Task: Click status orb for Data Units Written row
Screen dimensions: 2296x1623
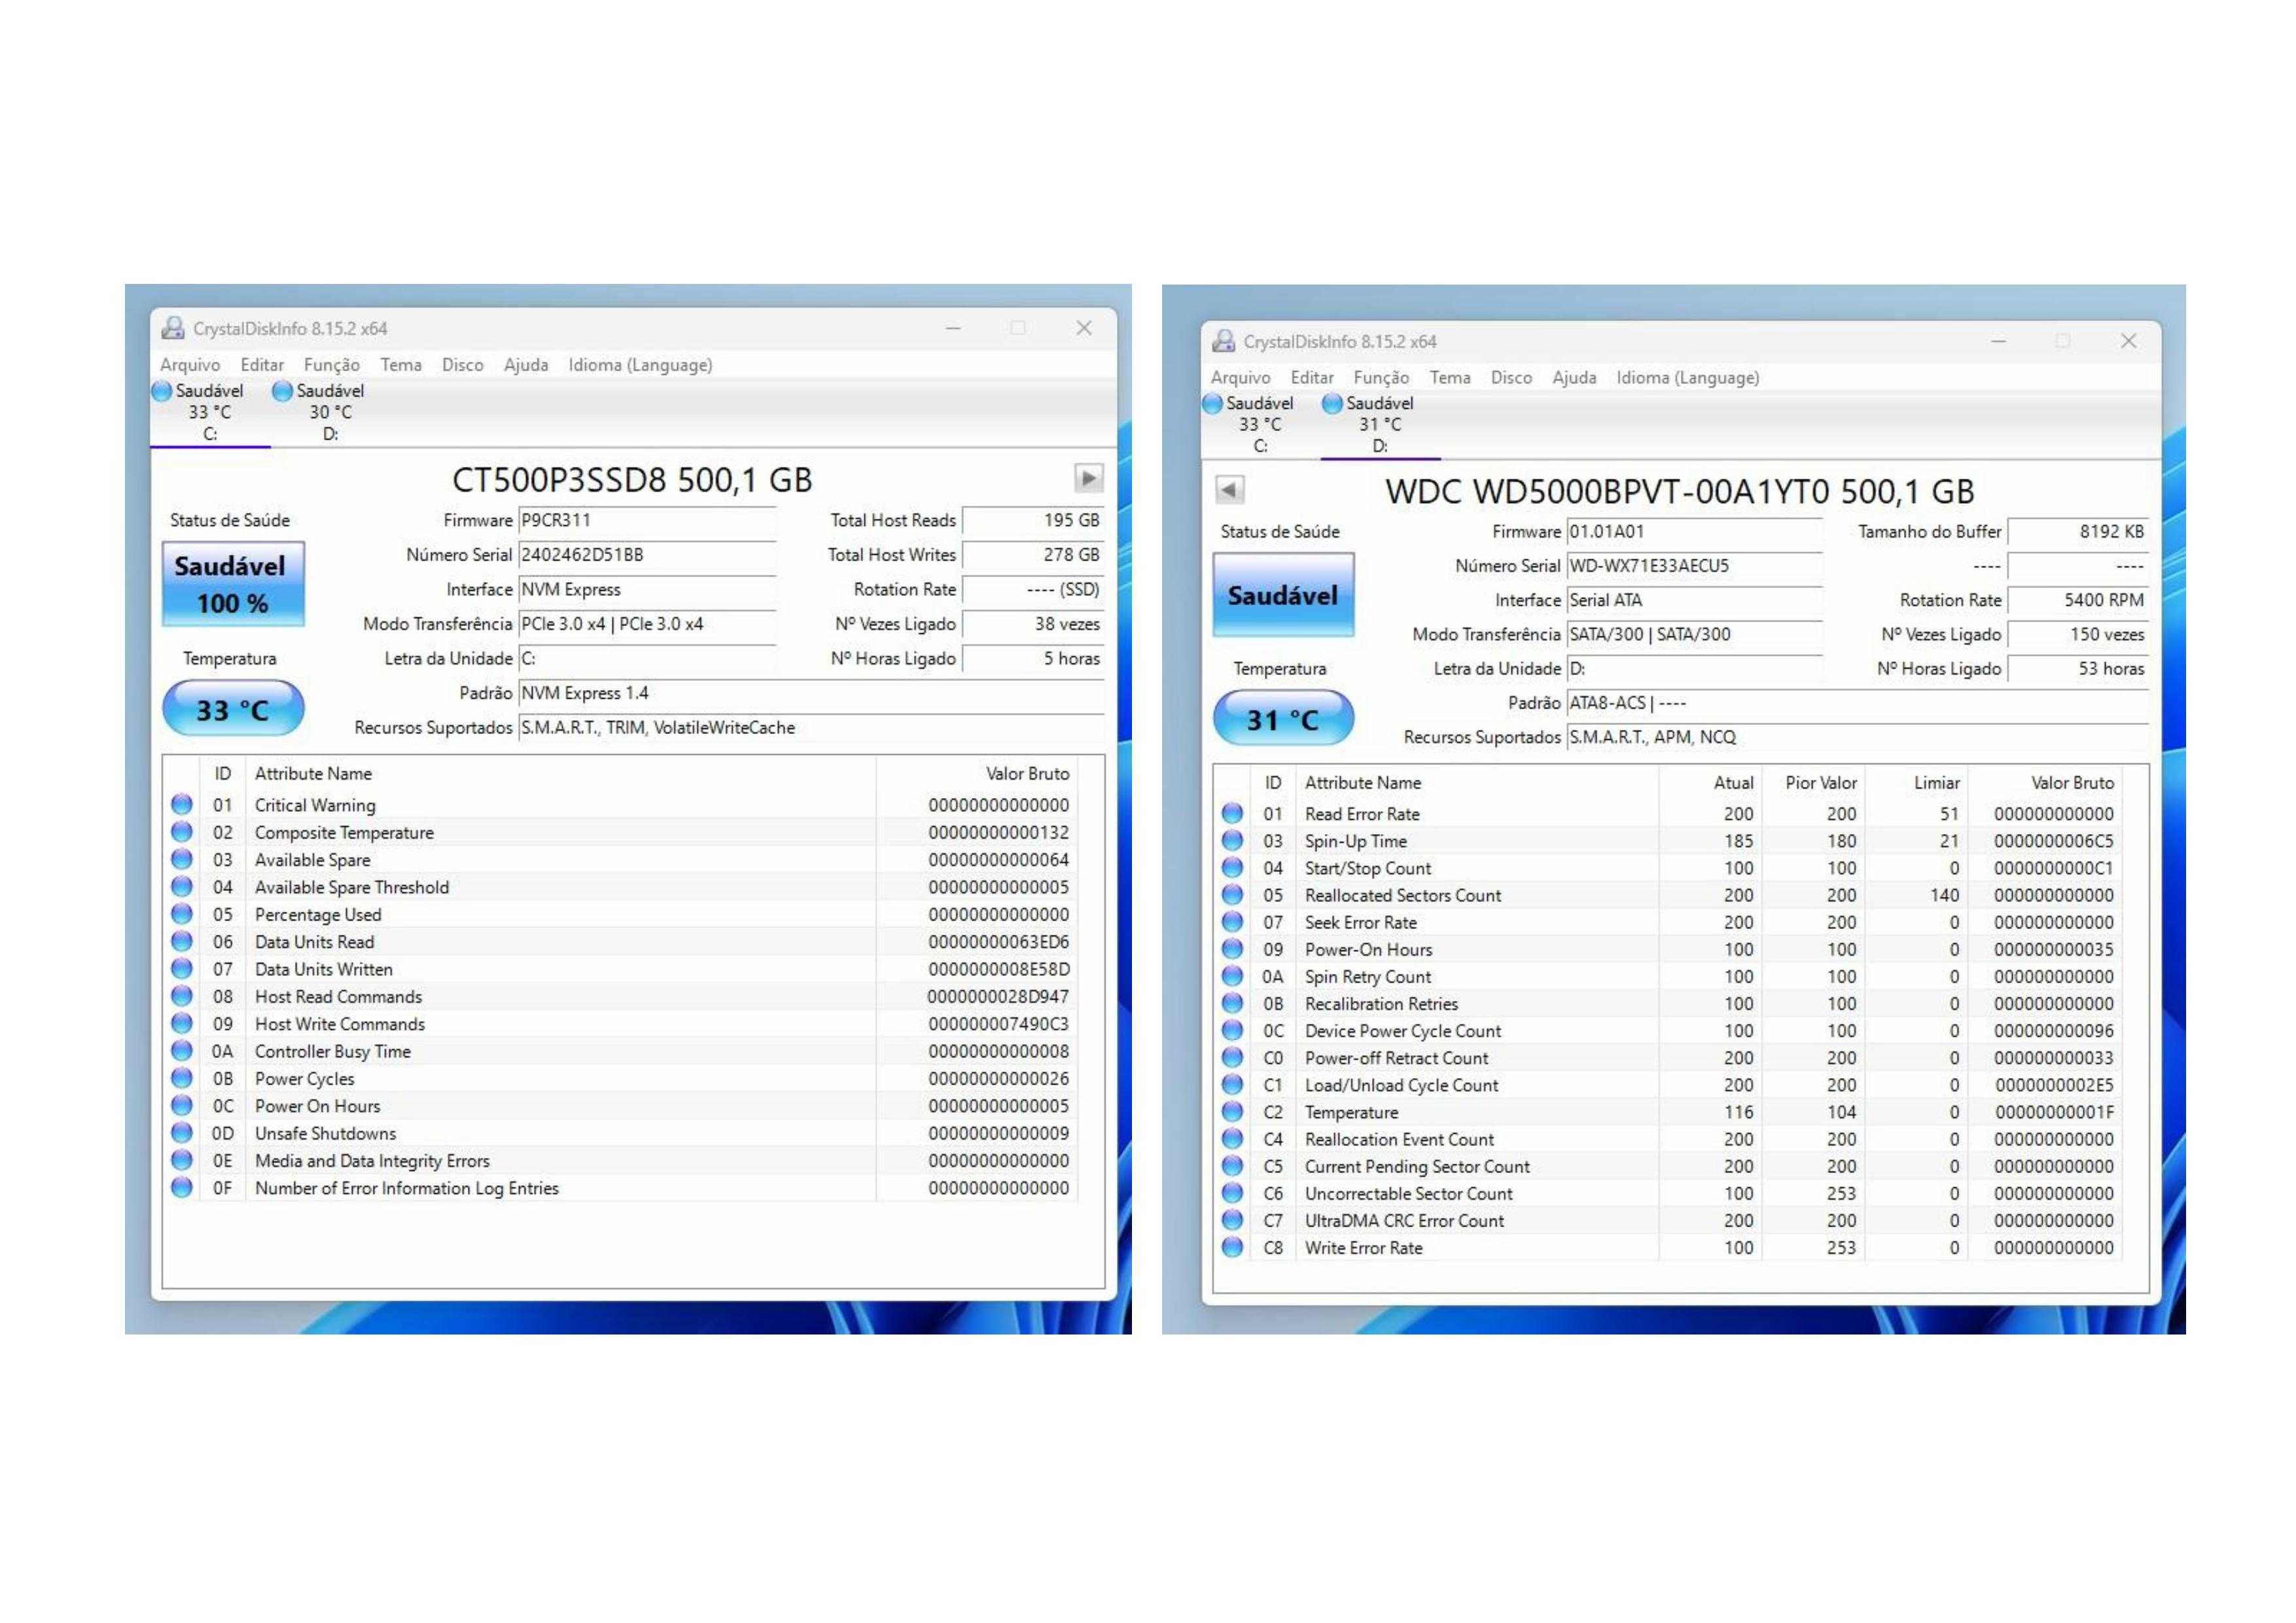Action: [x=181, y=969]
